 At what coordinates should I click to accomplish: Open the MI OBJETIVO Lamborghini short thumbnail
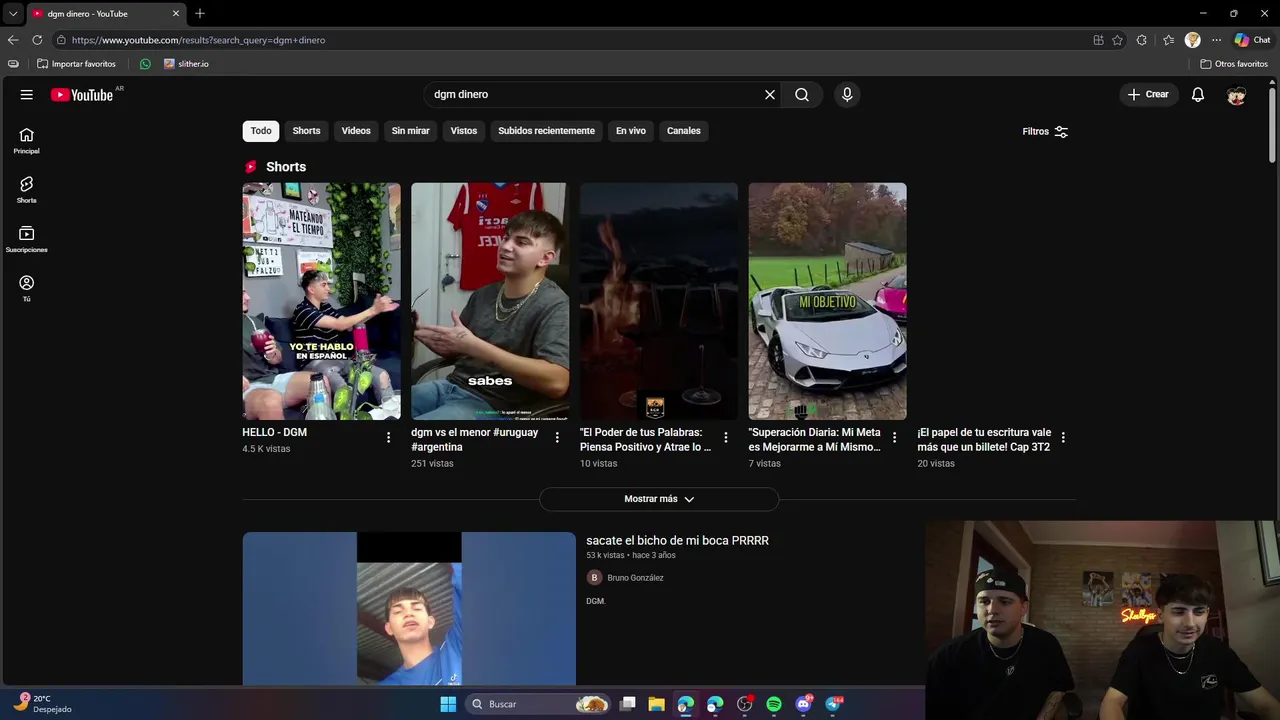point(827,301)
